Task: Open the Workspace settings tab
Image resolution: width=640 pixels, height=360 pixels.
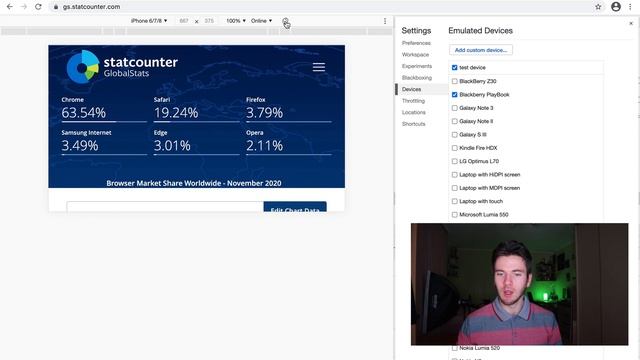Action: (415, 54)
